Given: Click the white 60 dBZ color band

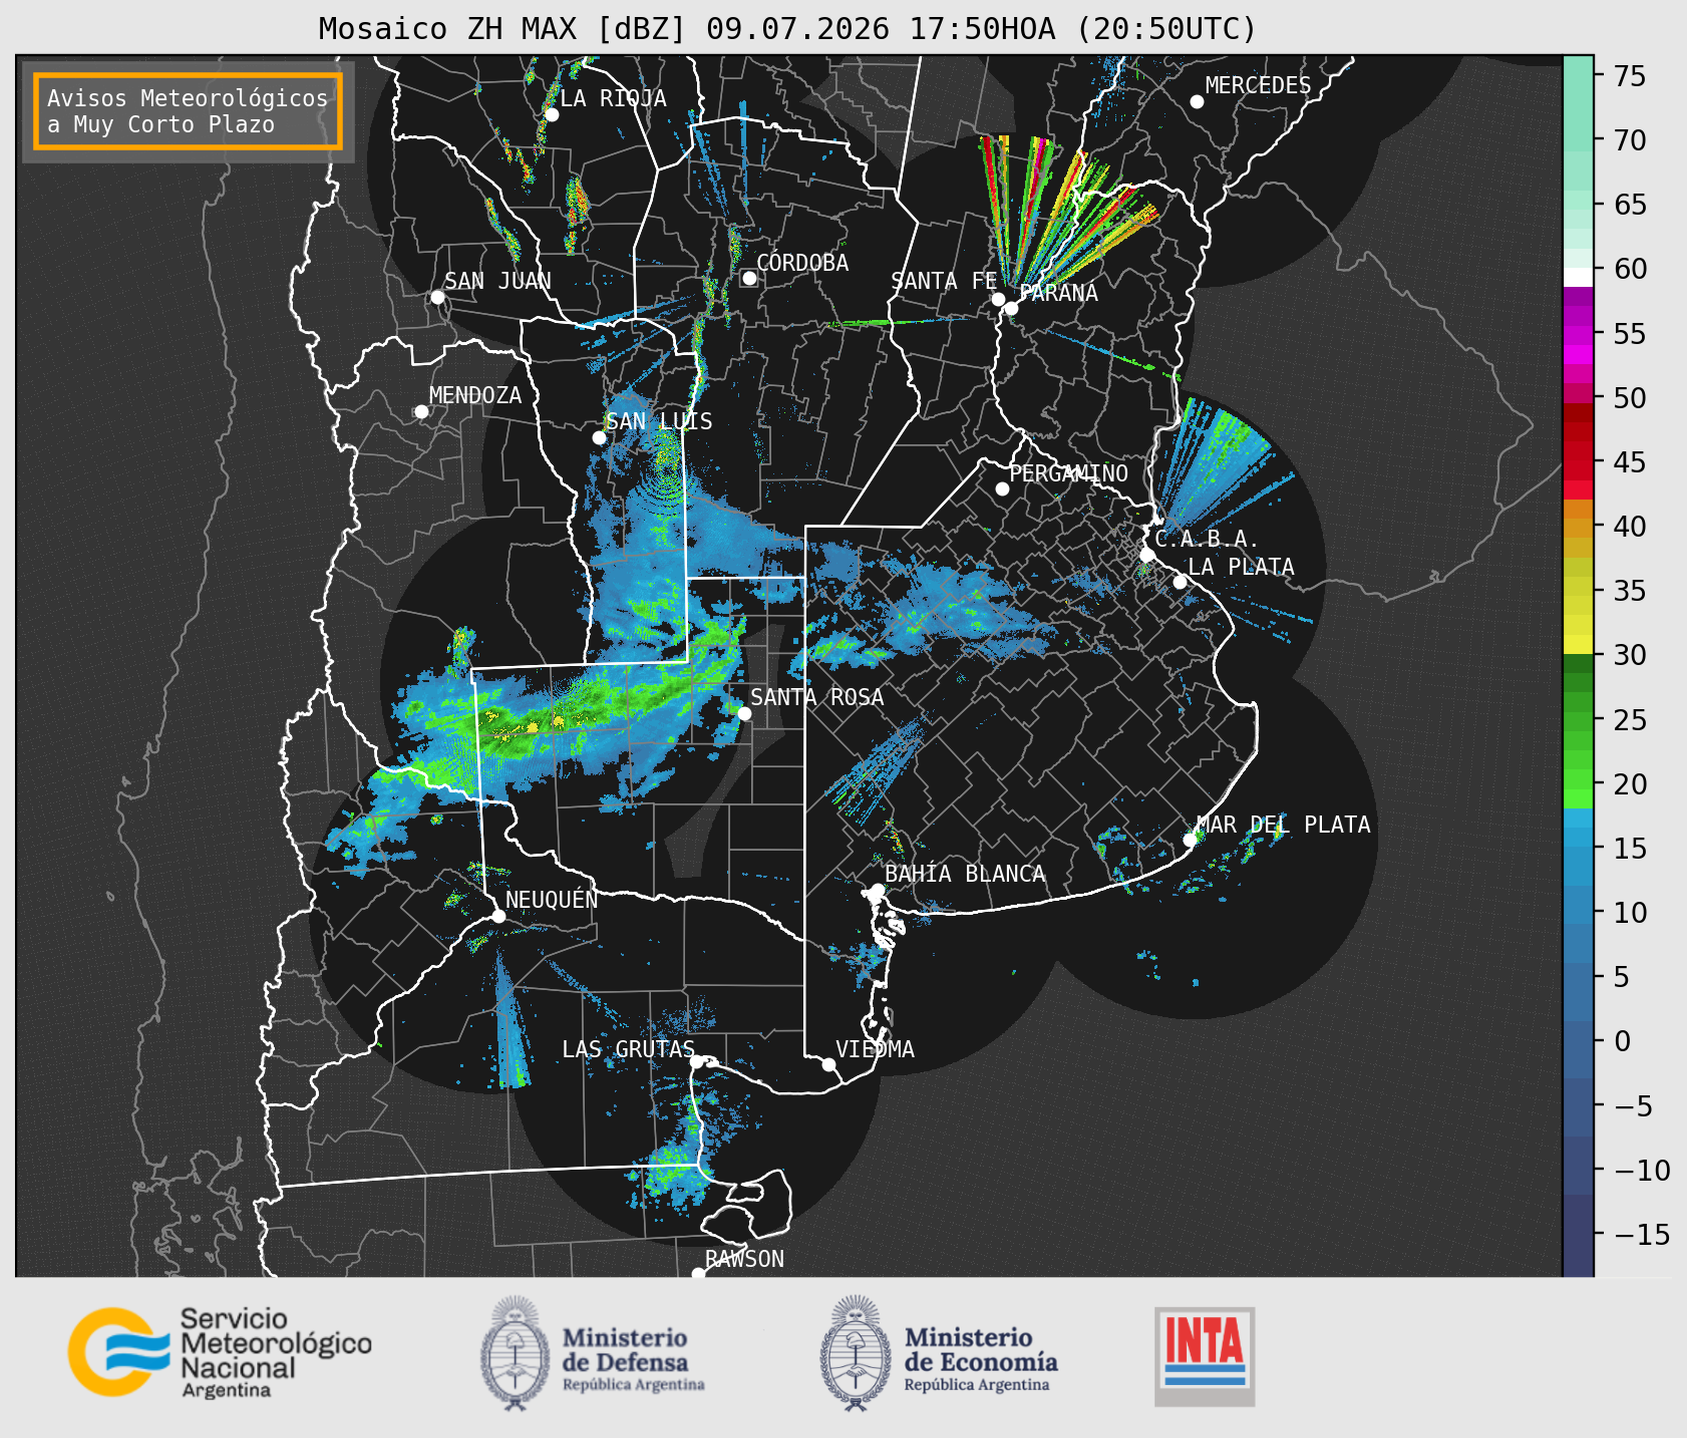Looking at the screenshot, I should tap(1578, 276).
